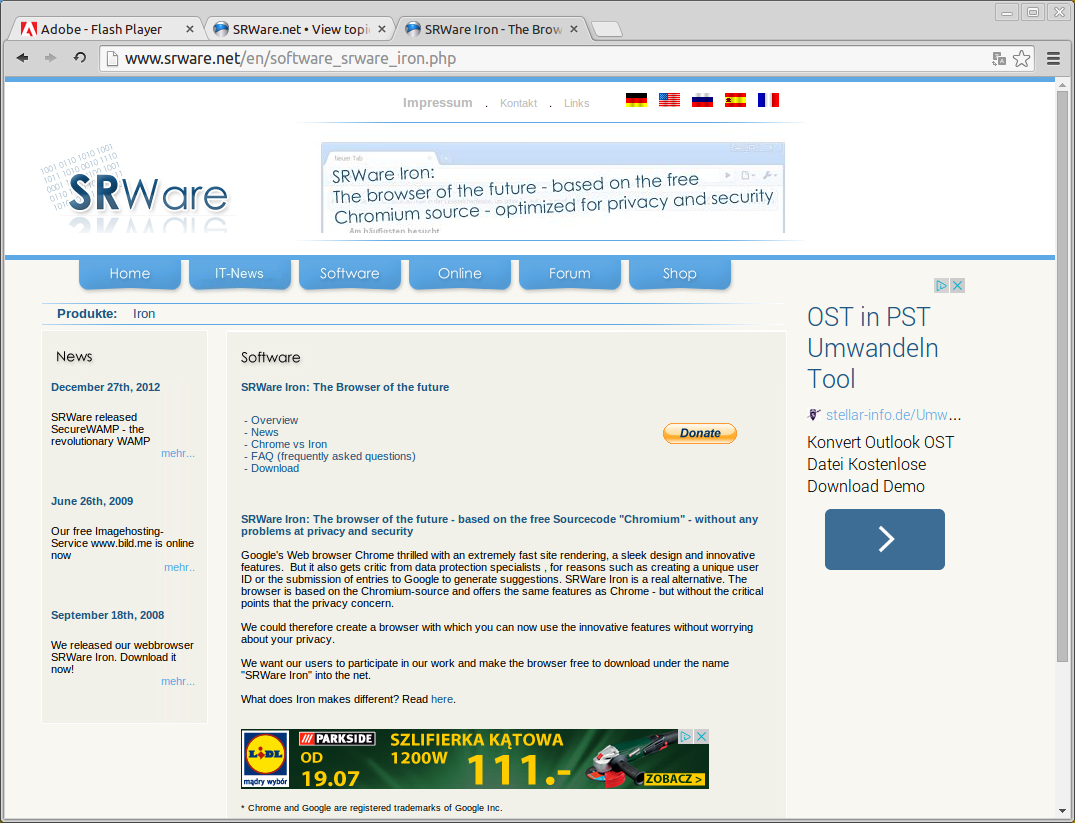The image size is (1075, 823).
Task: Open the Download link
Action: pyautogui.click(x=275, y=468)
